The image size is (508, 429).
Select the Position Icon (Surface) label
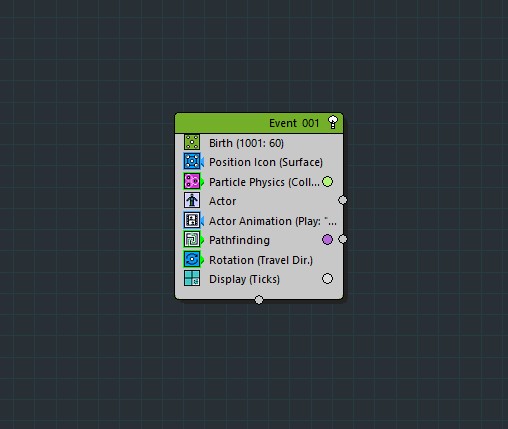pyautogui.click(x=266, y=162)
